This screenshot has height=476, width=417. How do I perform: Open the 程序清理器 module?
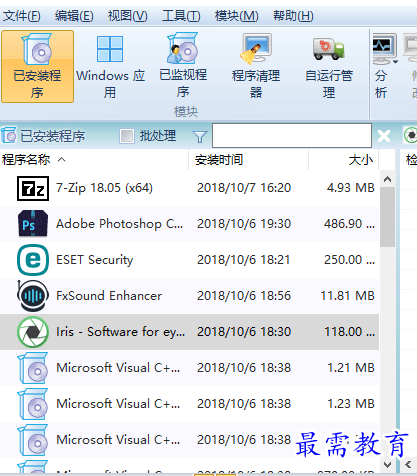point(256,66)
